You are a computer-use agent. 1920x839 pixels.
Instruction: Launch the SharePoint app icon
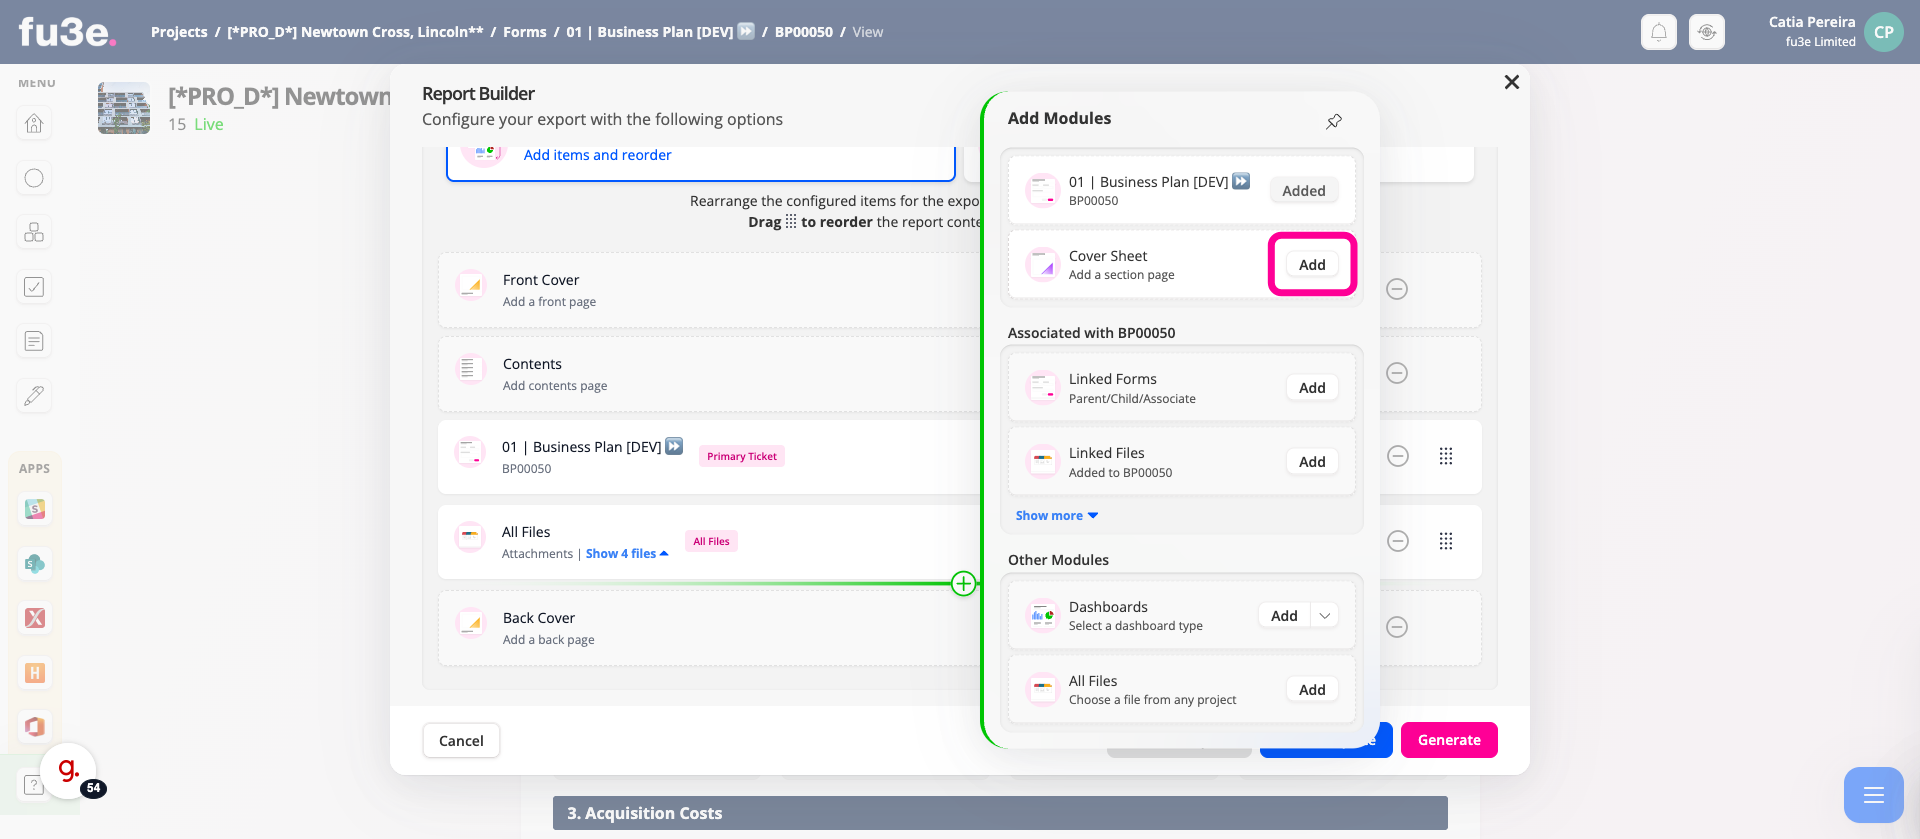click(35, 564)
